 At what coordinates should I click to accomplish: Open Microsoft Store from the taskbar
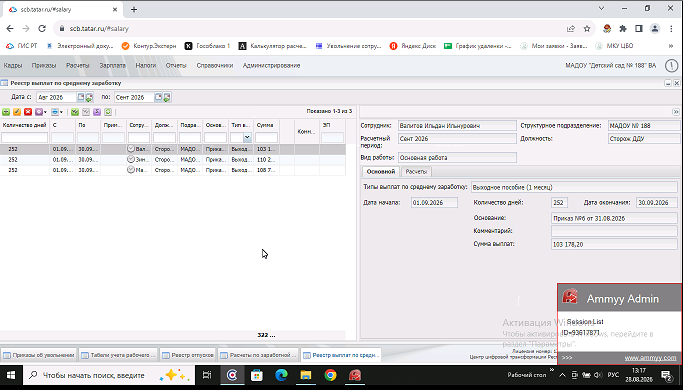click(x=257, y=375)
